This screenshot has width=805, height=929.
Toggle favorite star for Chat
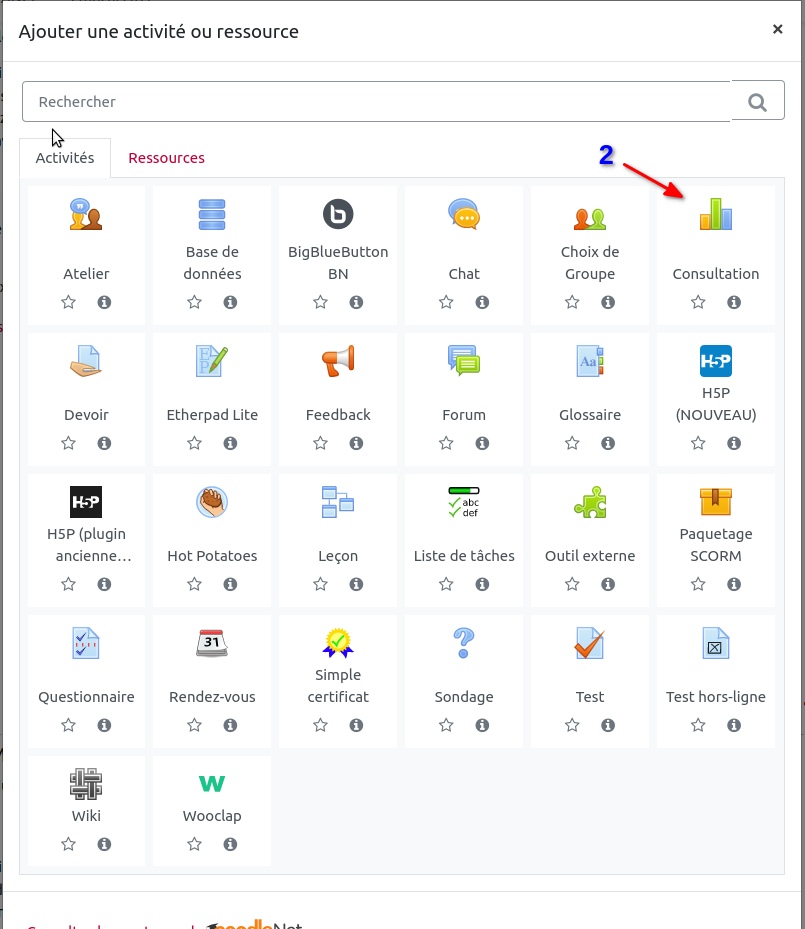click(x=446, y=302)
